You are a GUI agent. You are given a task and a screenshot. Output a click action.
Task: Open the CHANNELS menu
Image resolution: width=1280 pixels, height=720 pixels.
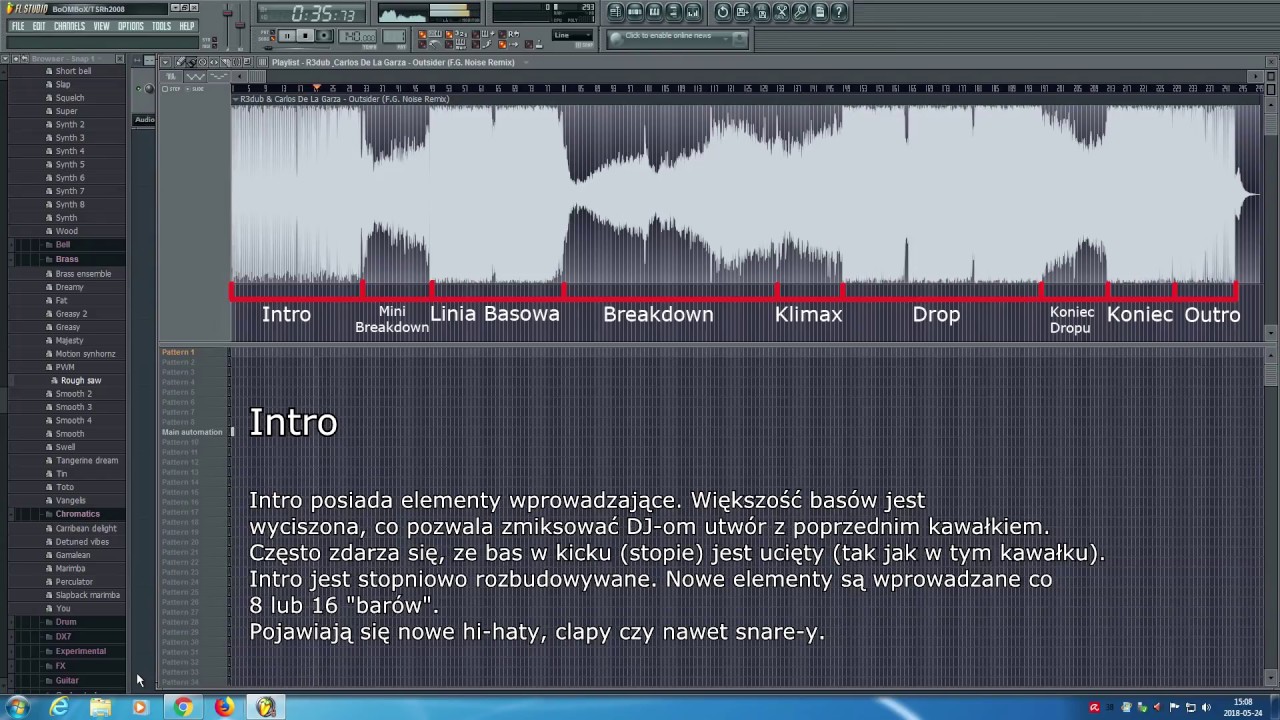69,26
